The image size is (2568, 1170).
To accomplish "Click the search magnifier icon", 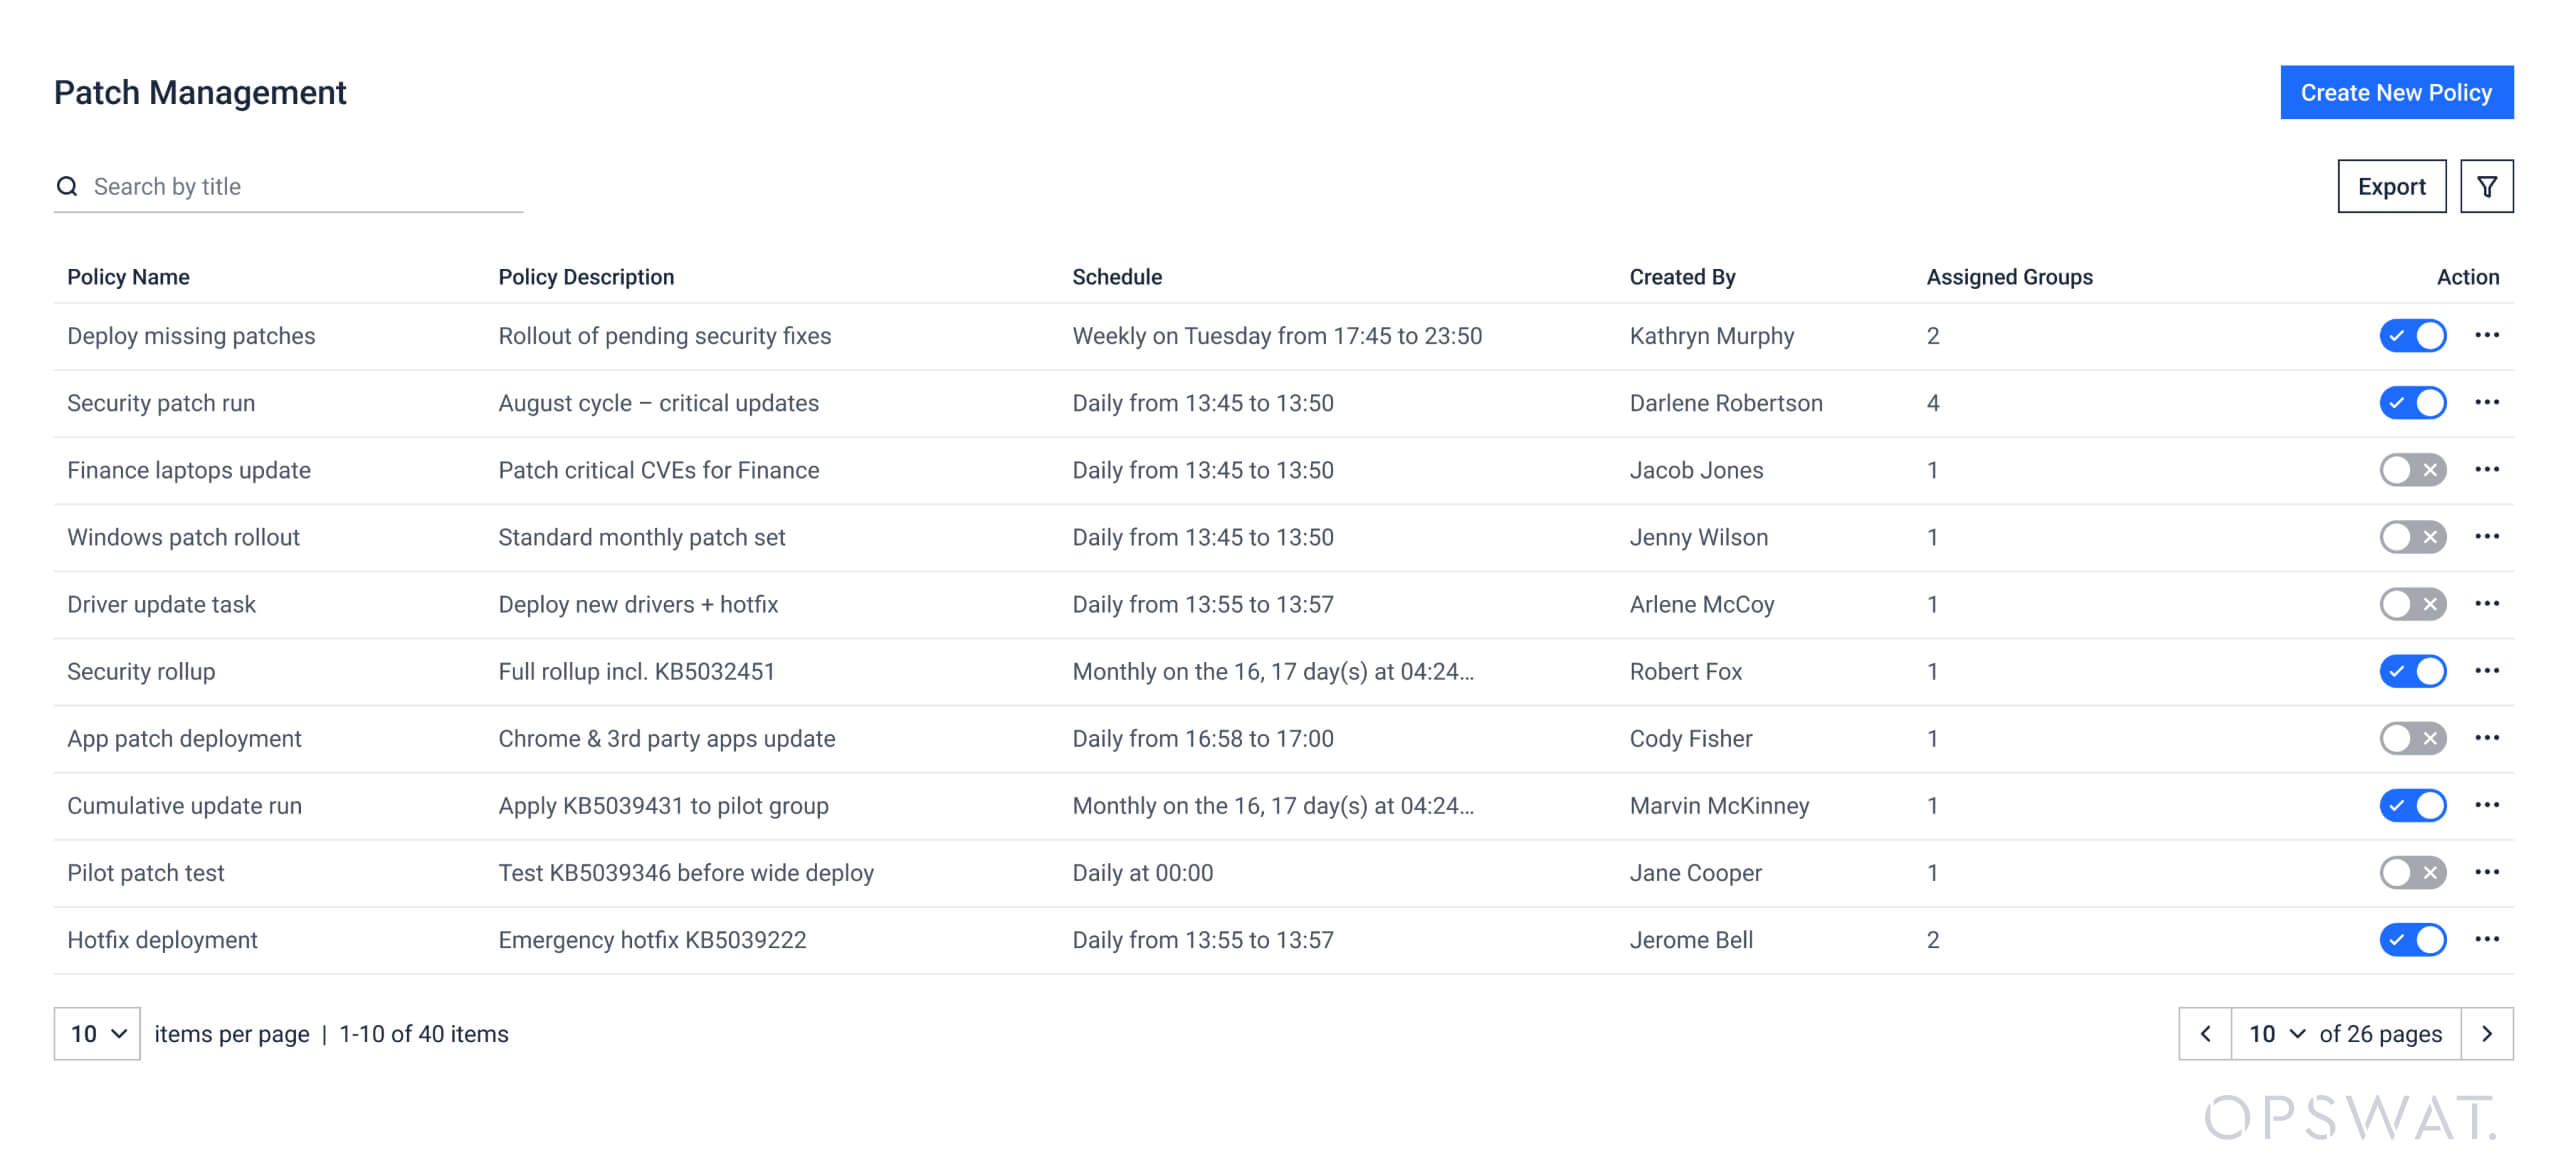I will [67, 186].
